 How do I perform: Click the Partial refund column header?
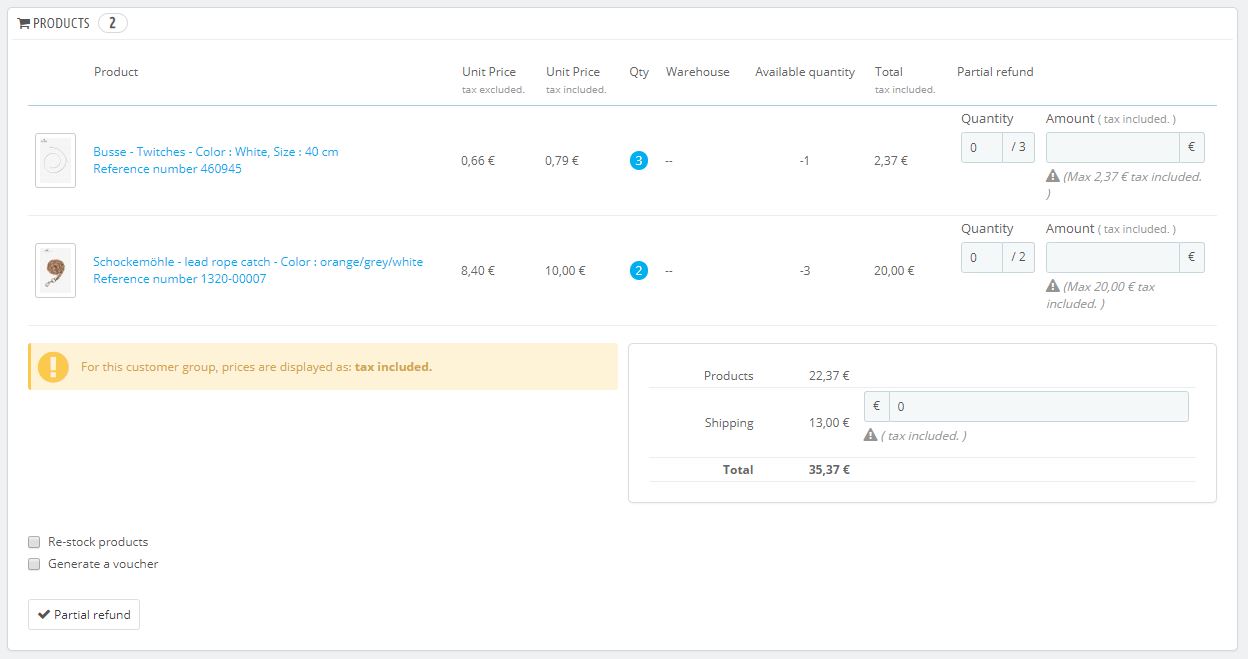tap(995, 72)
